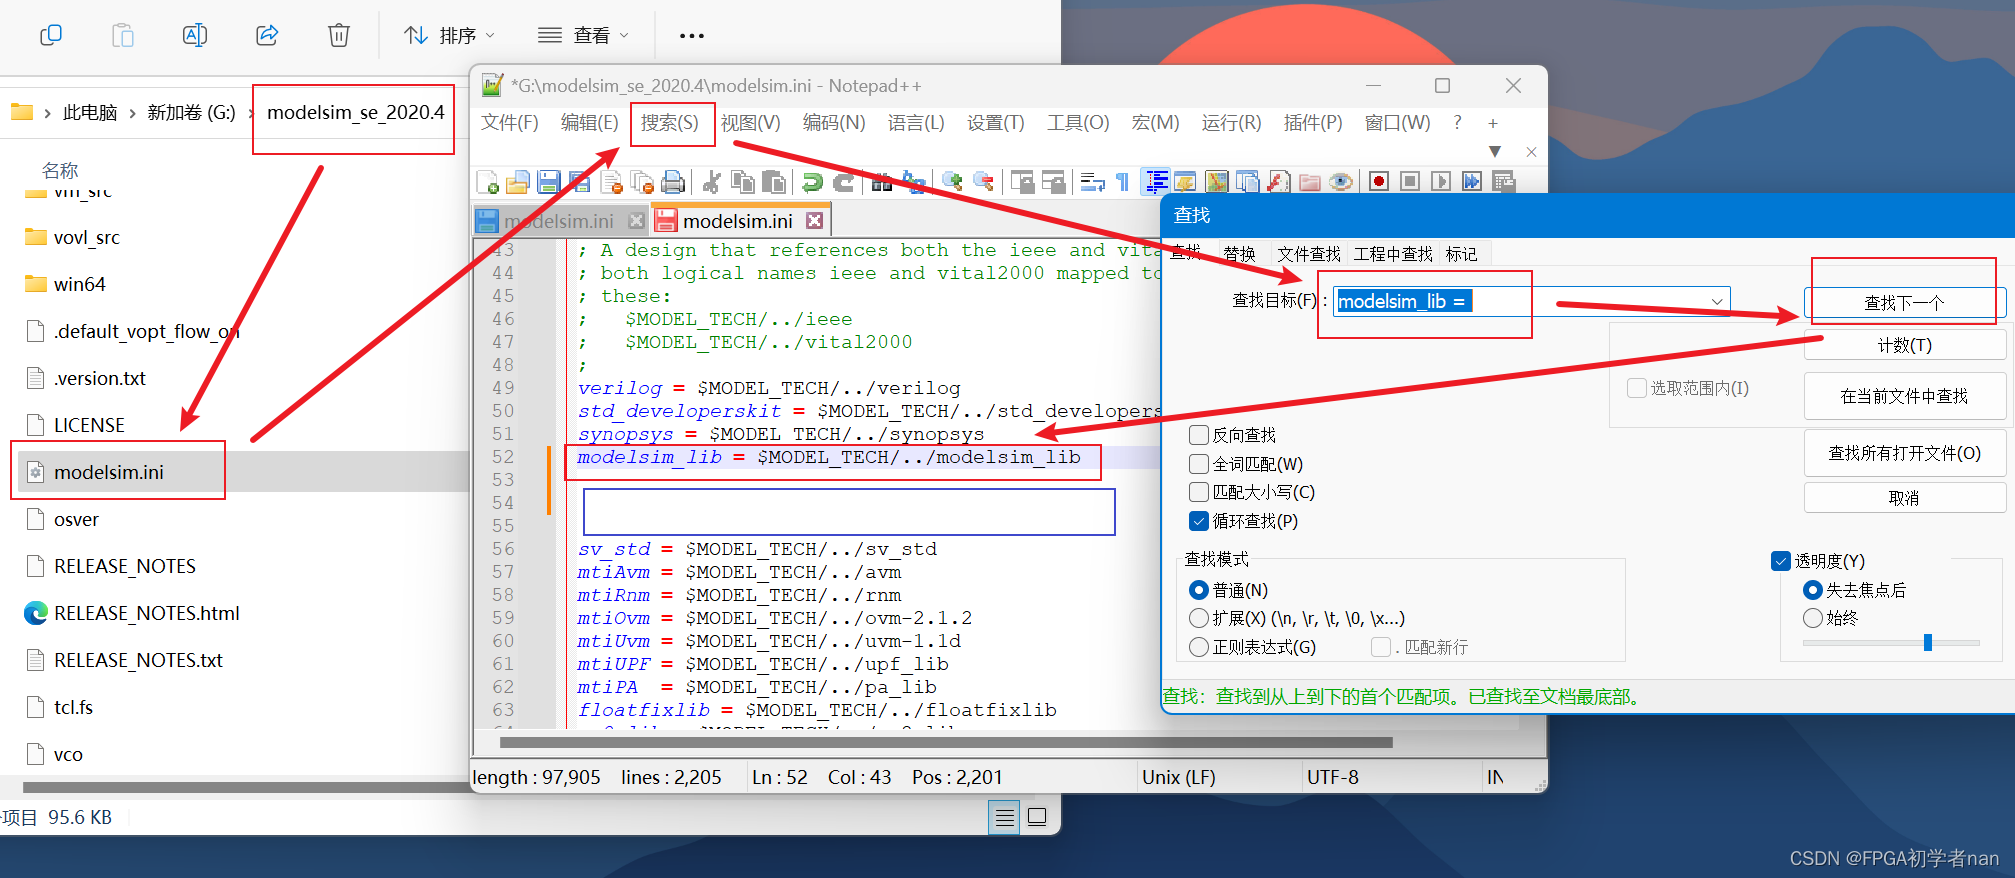Open the Function List icon
Screen dimensions: 2015x878
click(1278, 182)
